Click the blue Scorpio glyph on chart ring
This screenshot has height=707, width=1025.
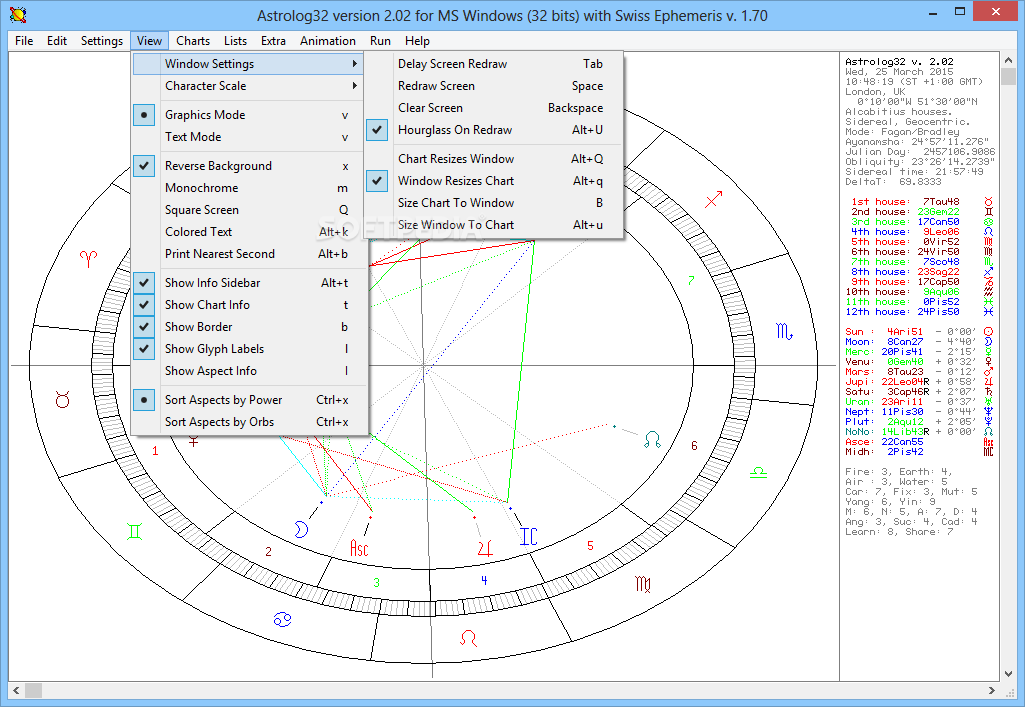coord(784,331)
